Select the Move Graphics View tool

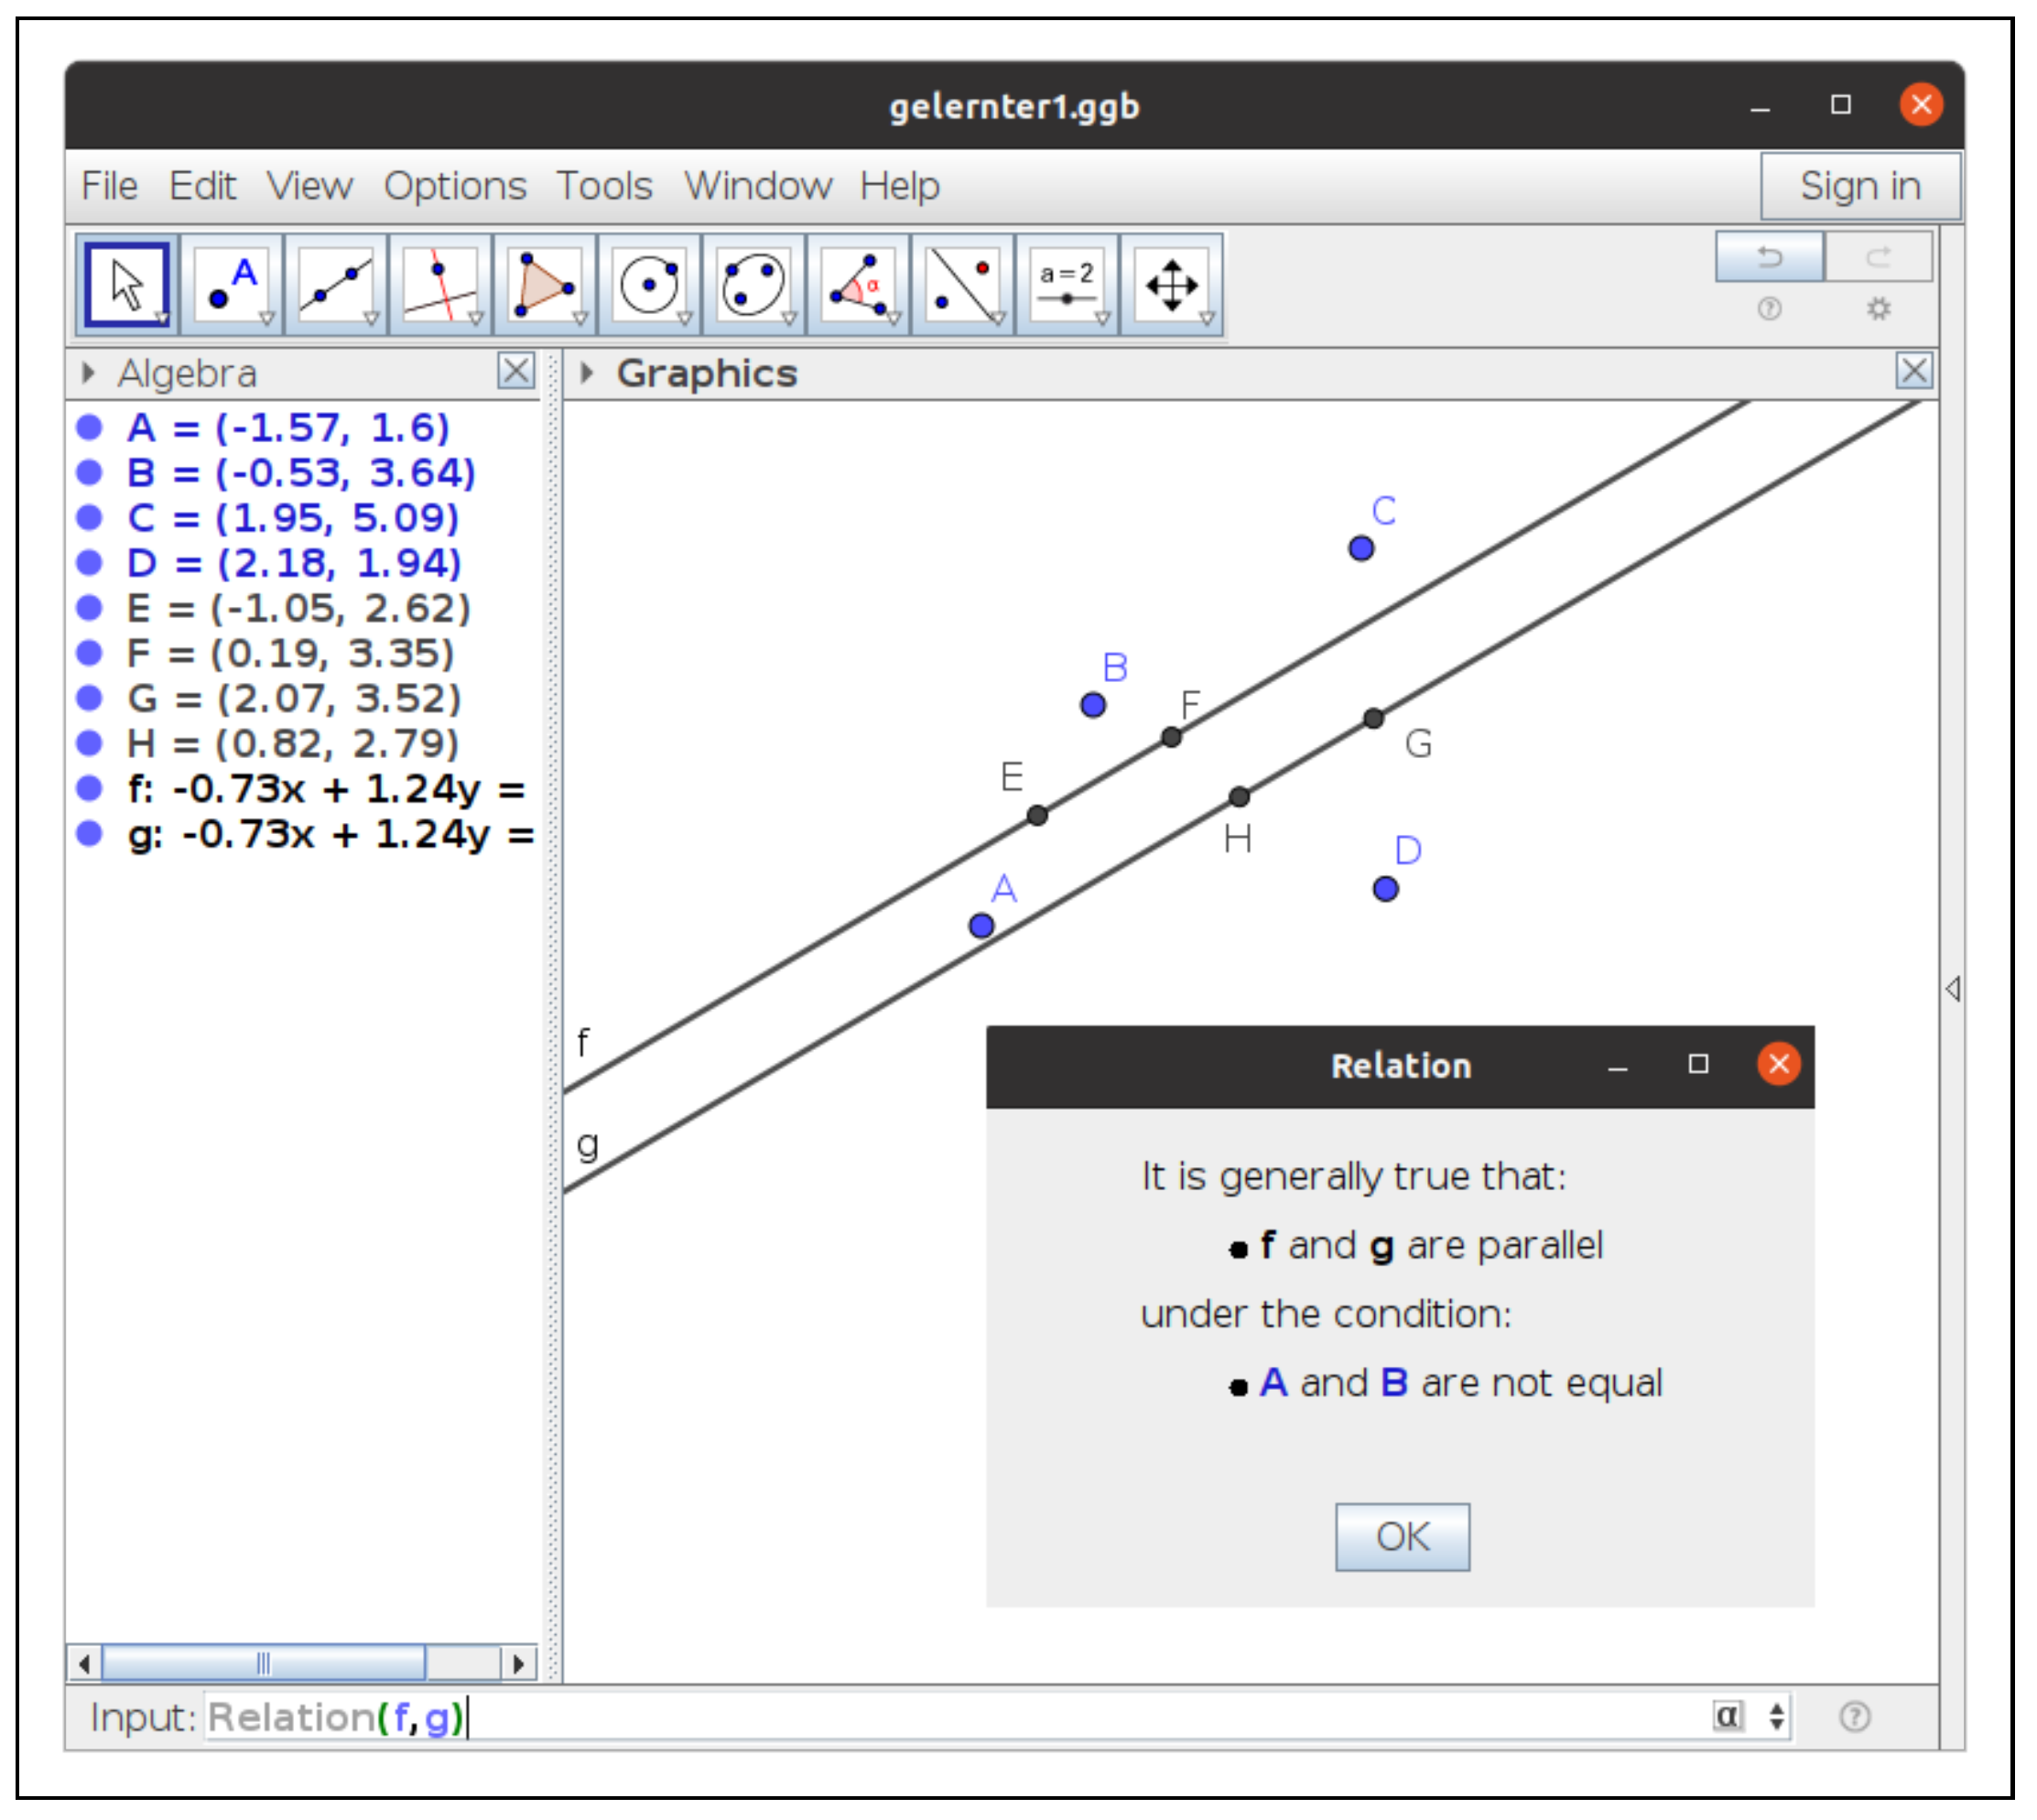coord(1171,285)
